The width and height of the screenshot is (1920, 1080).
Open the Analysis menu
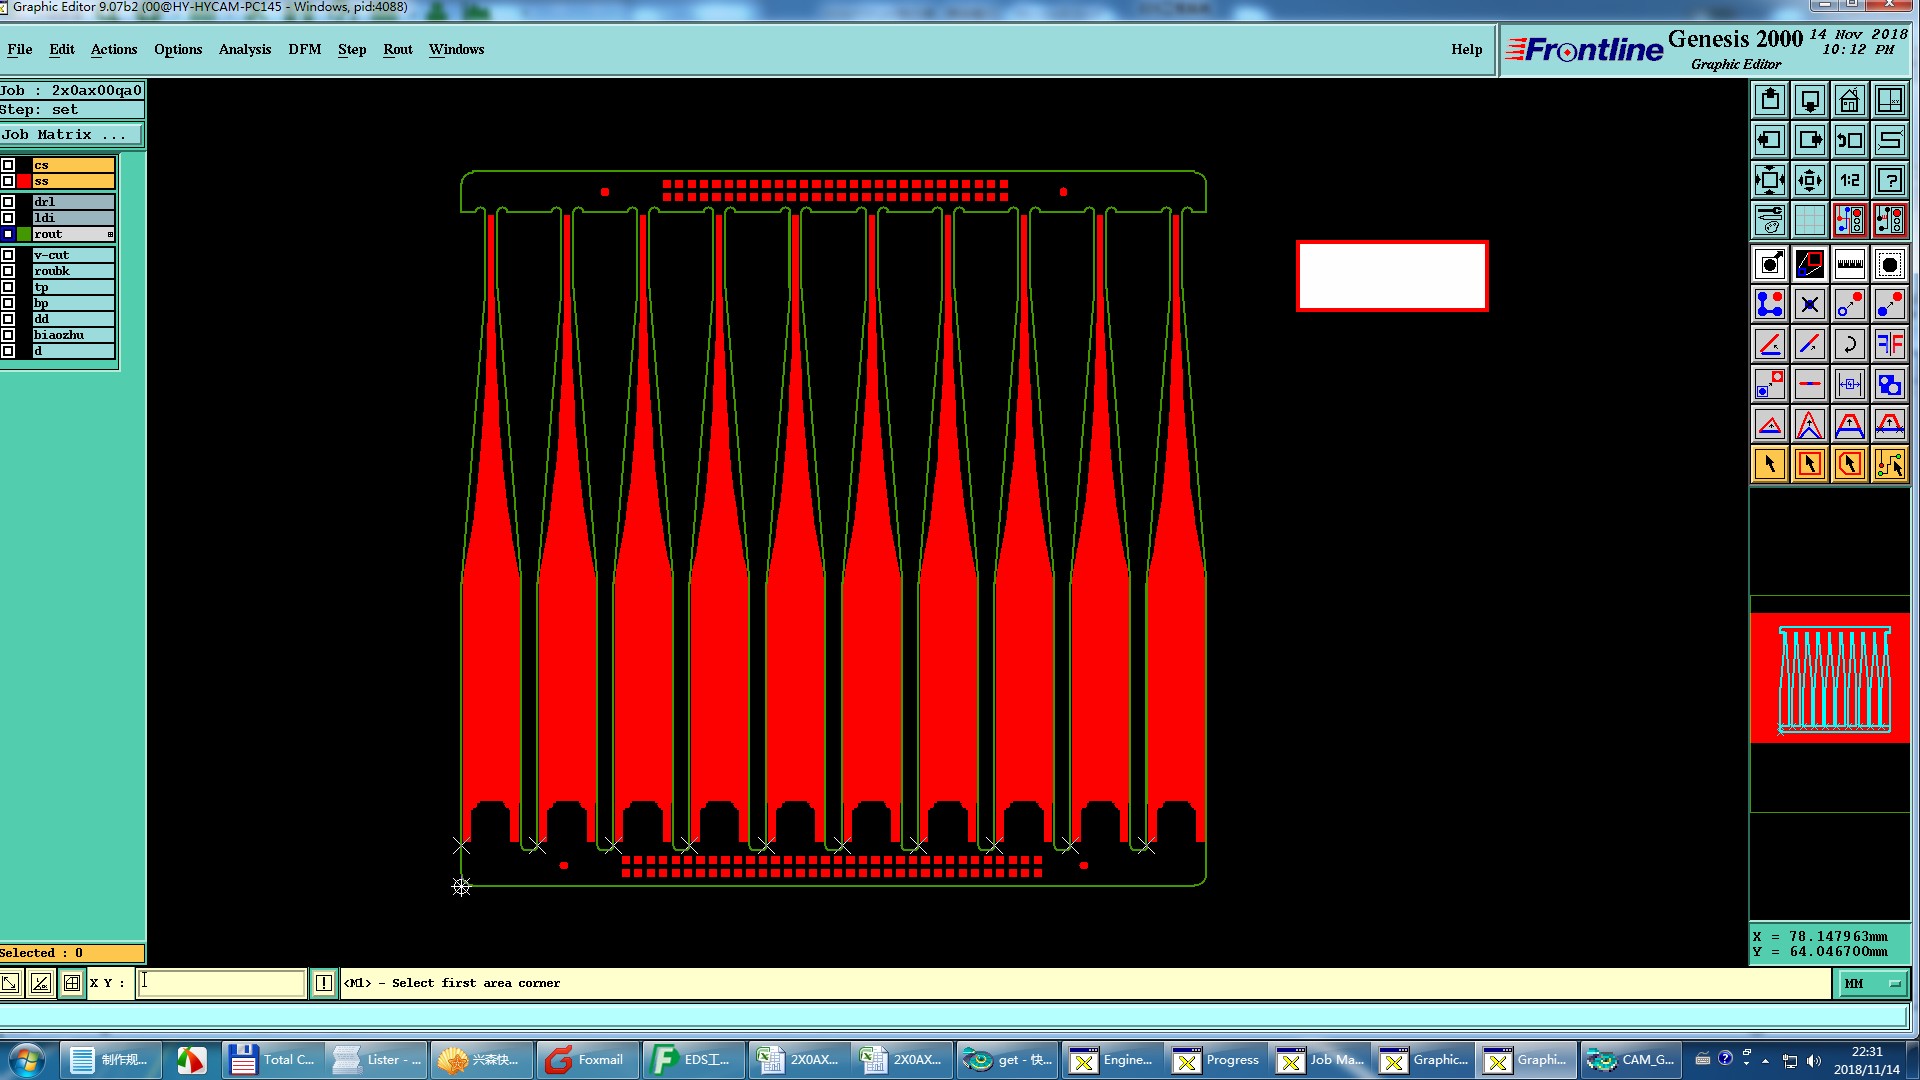click(x=245, y=49)
